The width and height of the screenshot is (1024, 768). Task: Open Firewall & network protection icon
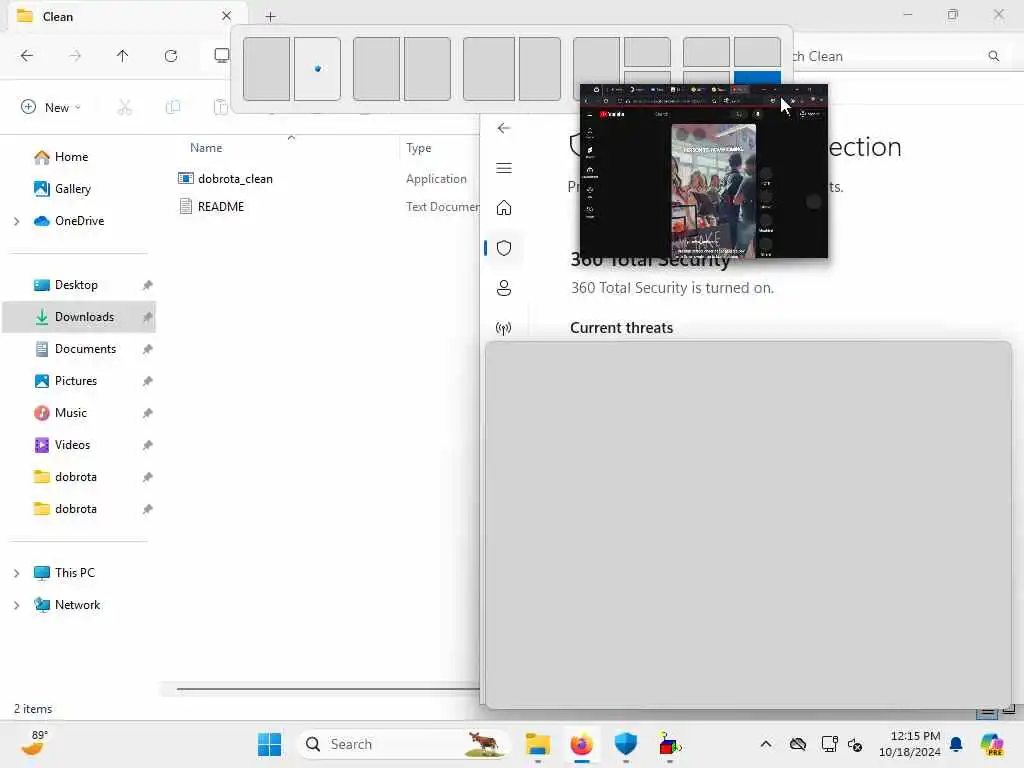(504, 328)
